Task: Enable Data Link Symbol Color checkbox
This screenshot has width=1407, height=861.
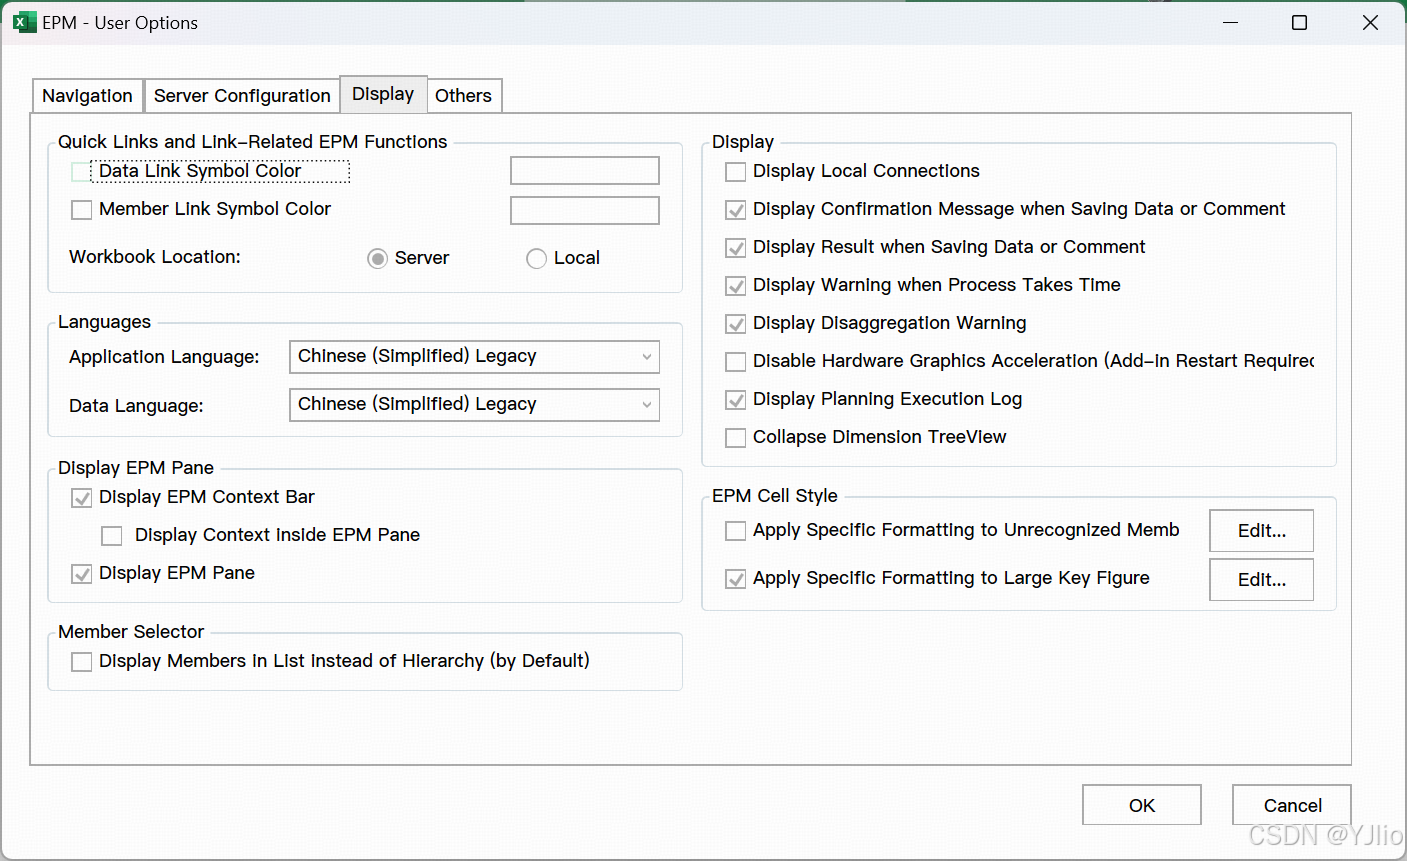Action: [x=82, y=172]
